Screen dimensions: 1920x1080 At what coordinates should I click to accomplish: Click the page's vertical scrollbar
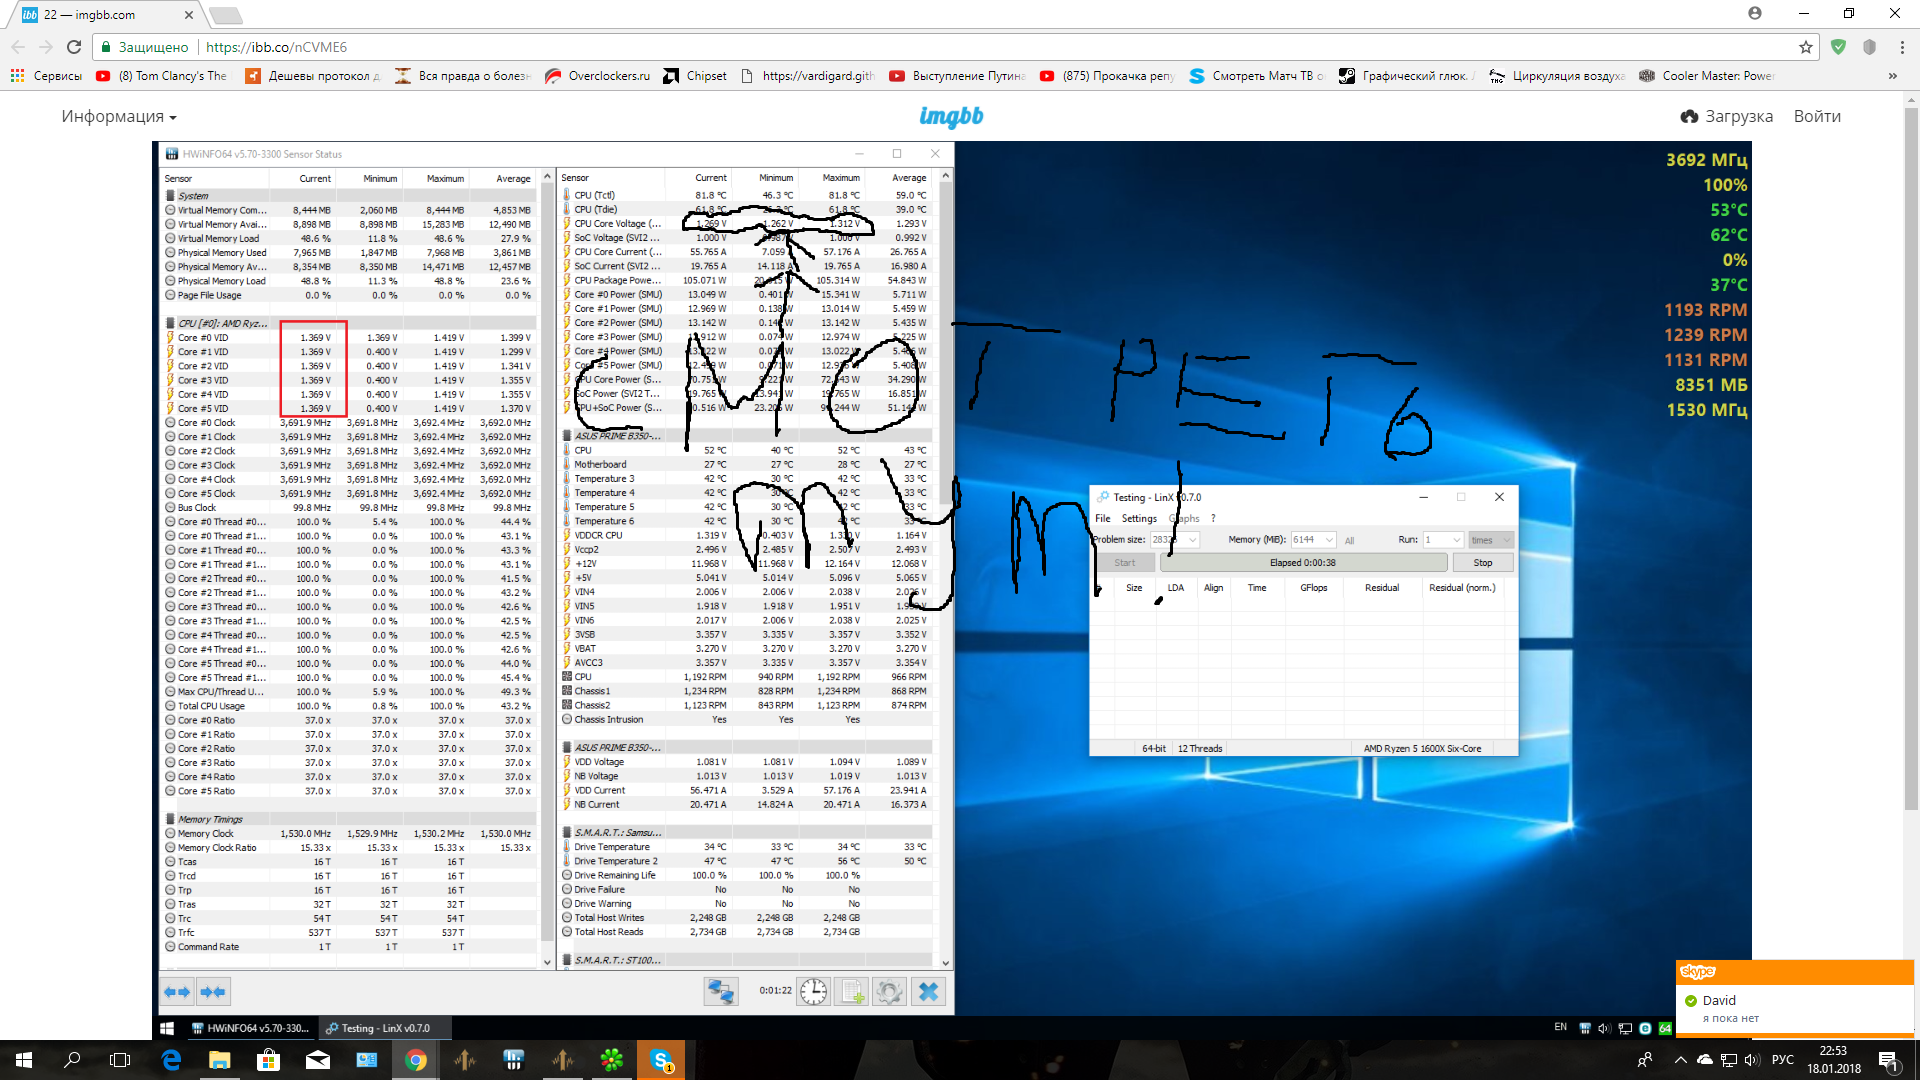(x=1912, y=450)
